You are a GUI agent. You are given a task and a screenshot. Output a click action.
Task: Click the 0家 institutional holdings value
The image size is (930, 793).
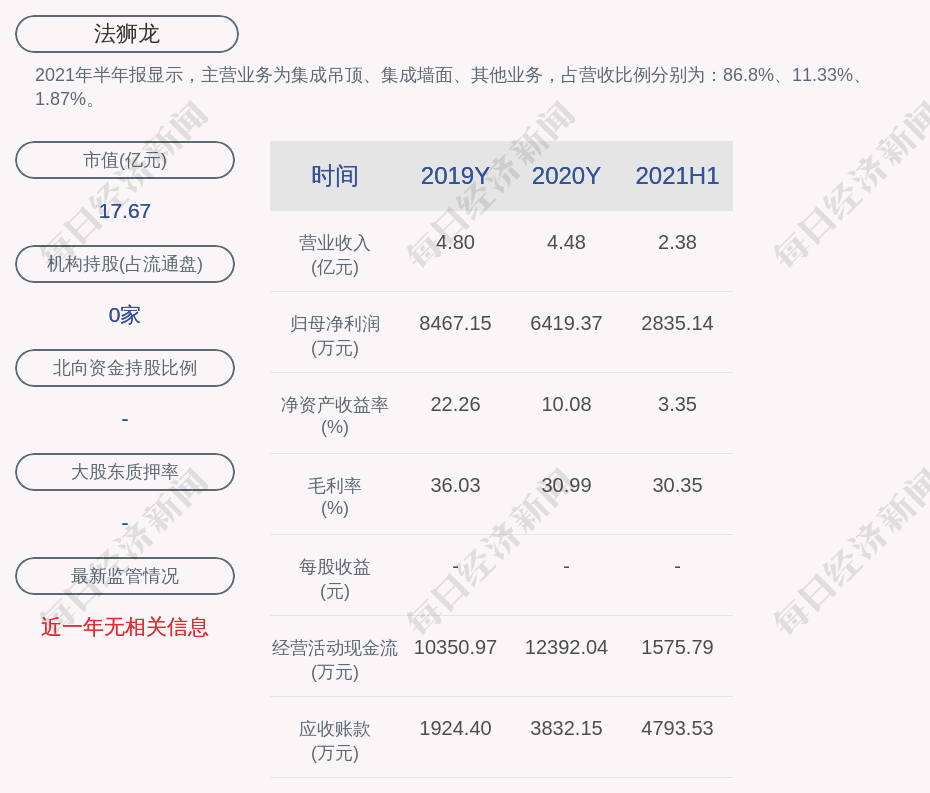coord(125,315)
